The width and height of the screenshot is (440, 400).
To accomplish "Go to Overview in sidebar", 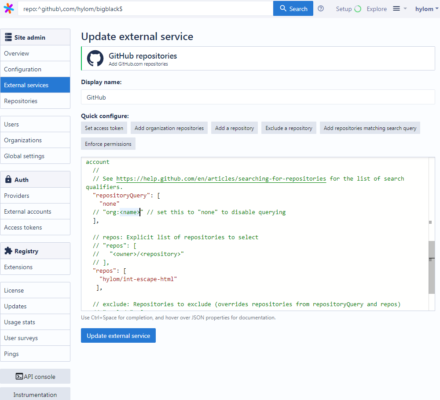I will (35, 53).
